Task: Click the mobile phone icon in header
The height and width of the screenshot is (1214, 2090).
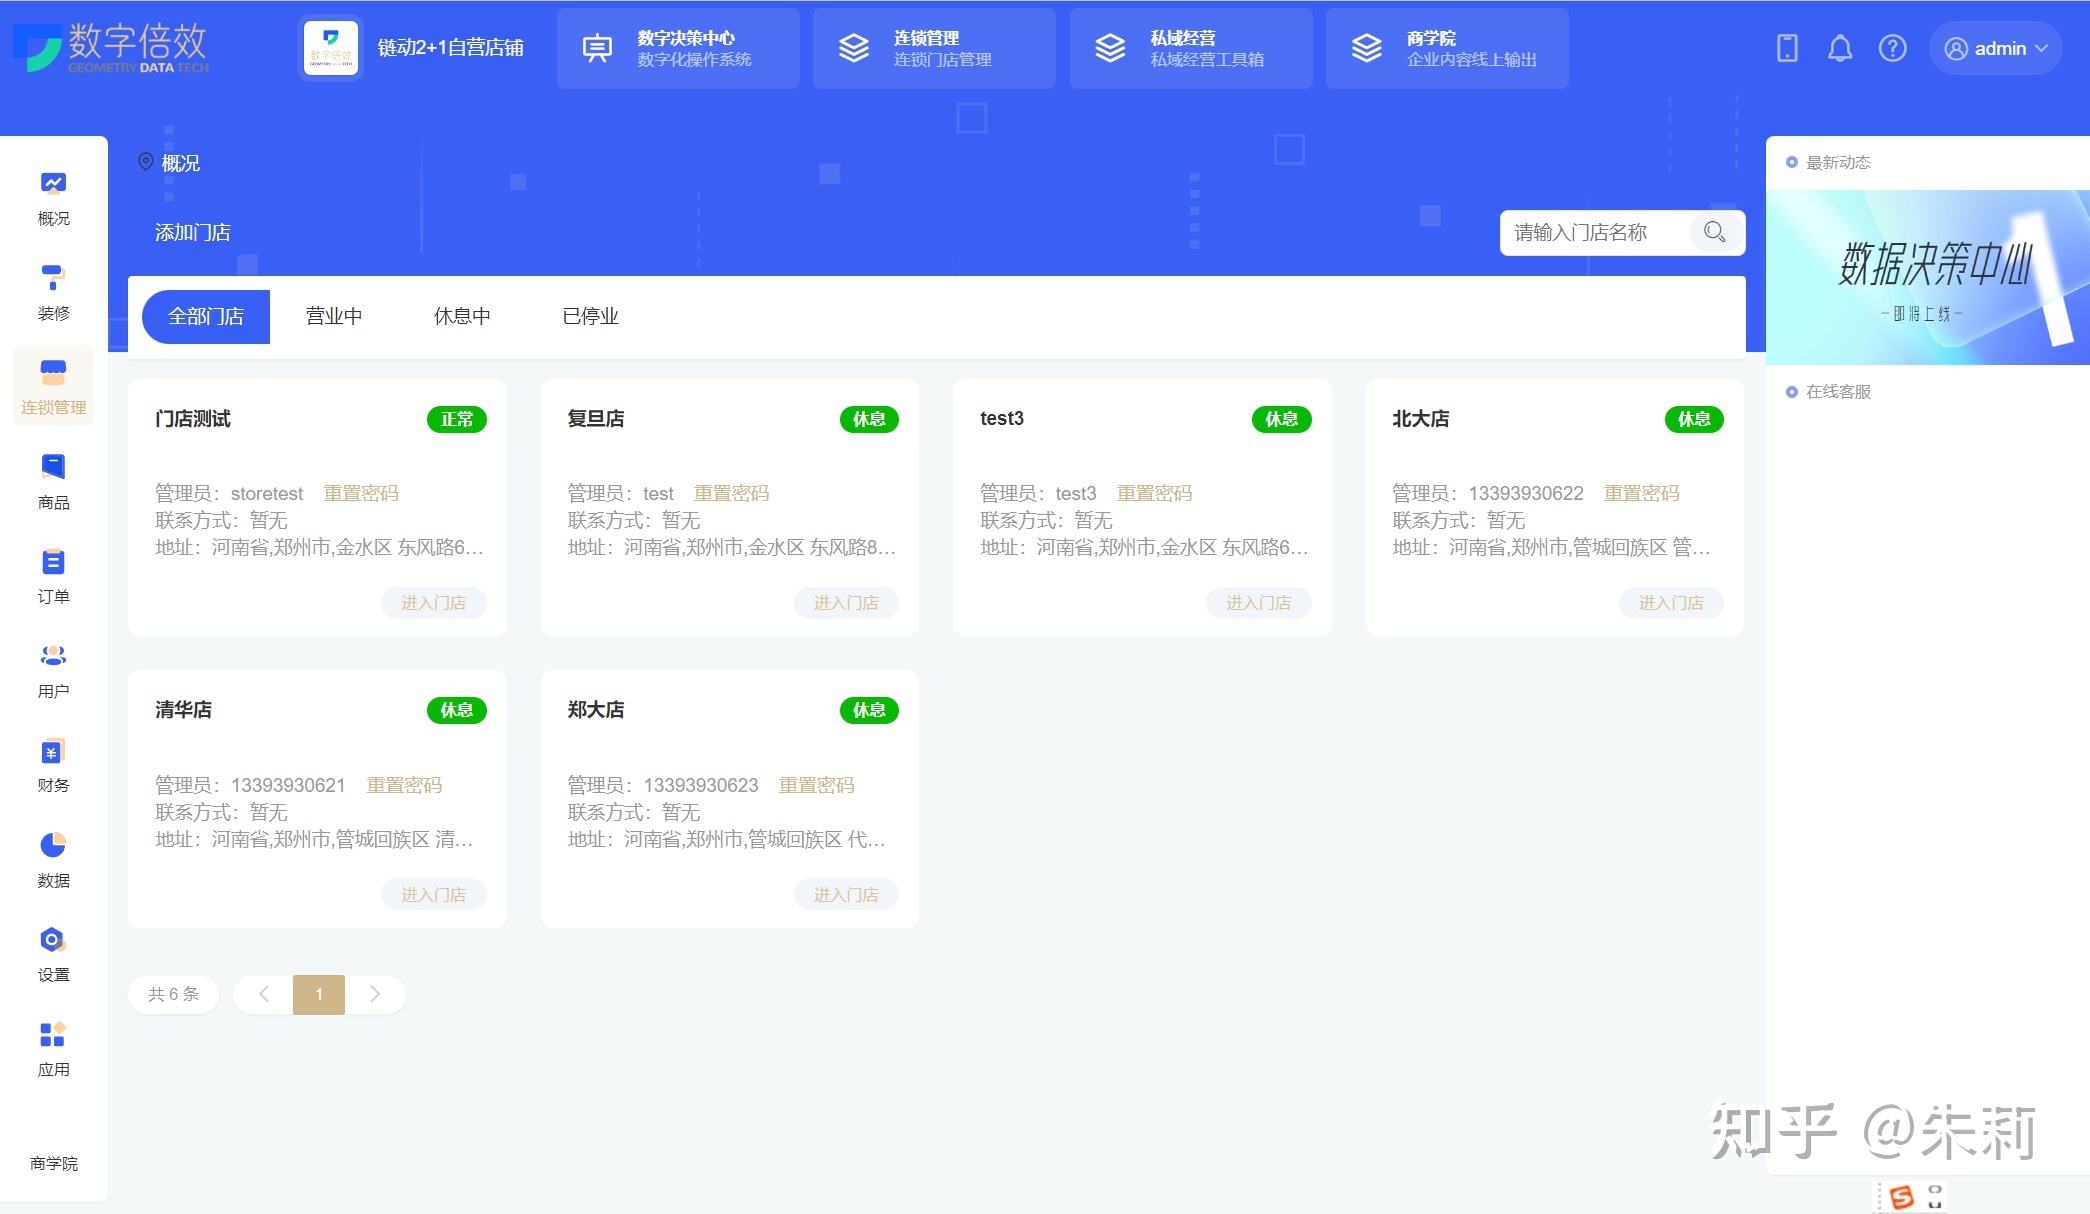Action: tap(1787, 48)
